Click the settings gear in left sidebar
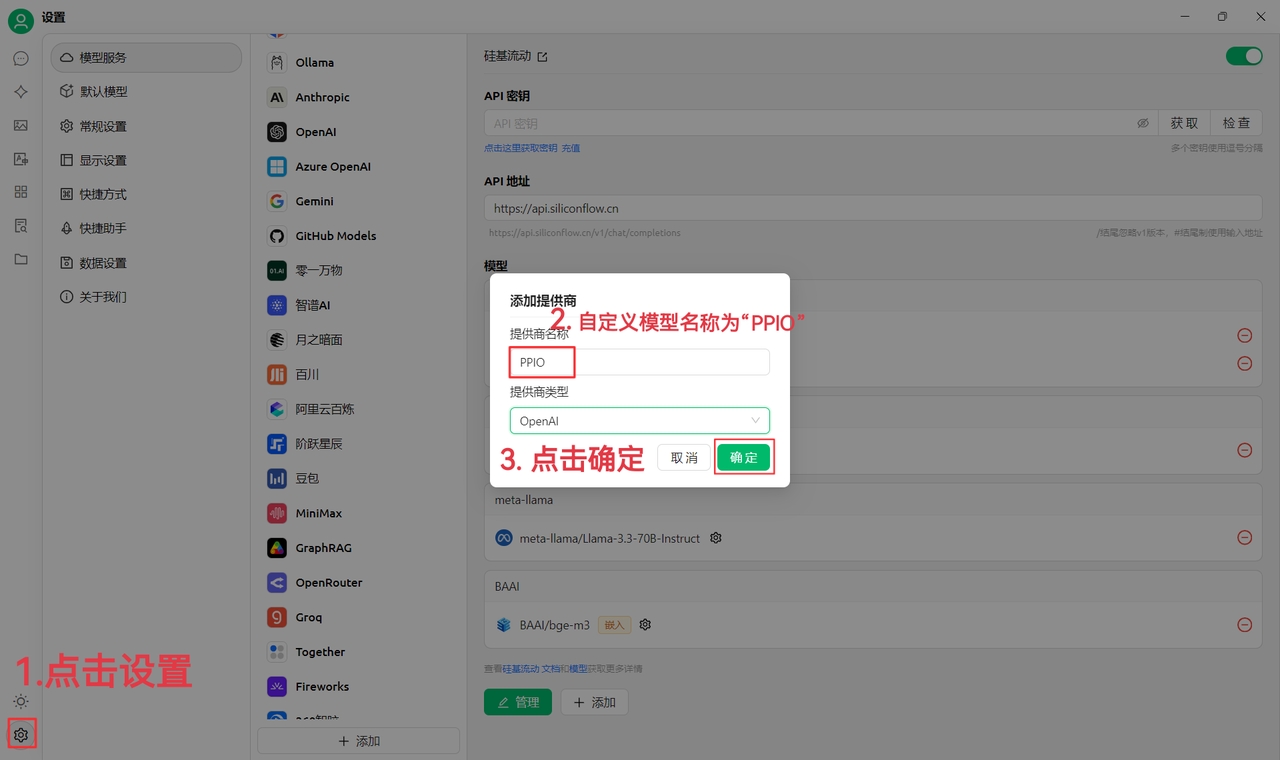The image size is (1280, 760). 21,735
